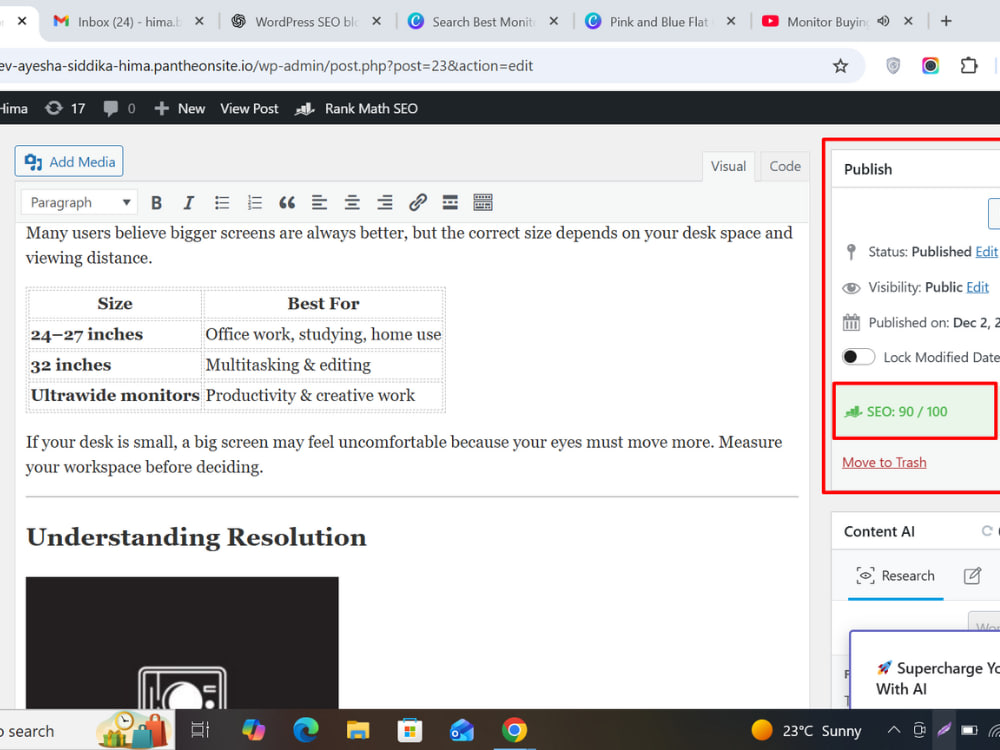The image size is (1000, 750).
Task: Click the address bar URL
Action: [x=267, y=66]
